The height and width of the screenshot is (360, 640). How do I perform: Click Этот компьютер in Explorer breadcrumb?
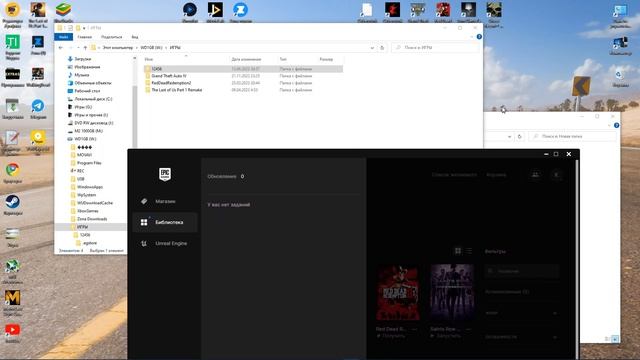click(x=118, y=48)
